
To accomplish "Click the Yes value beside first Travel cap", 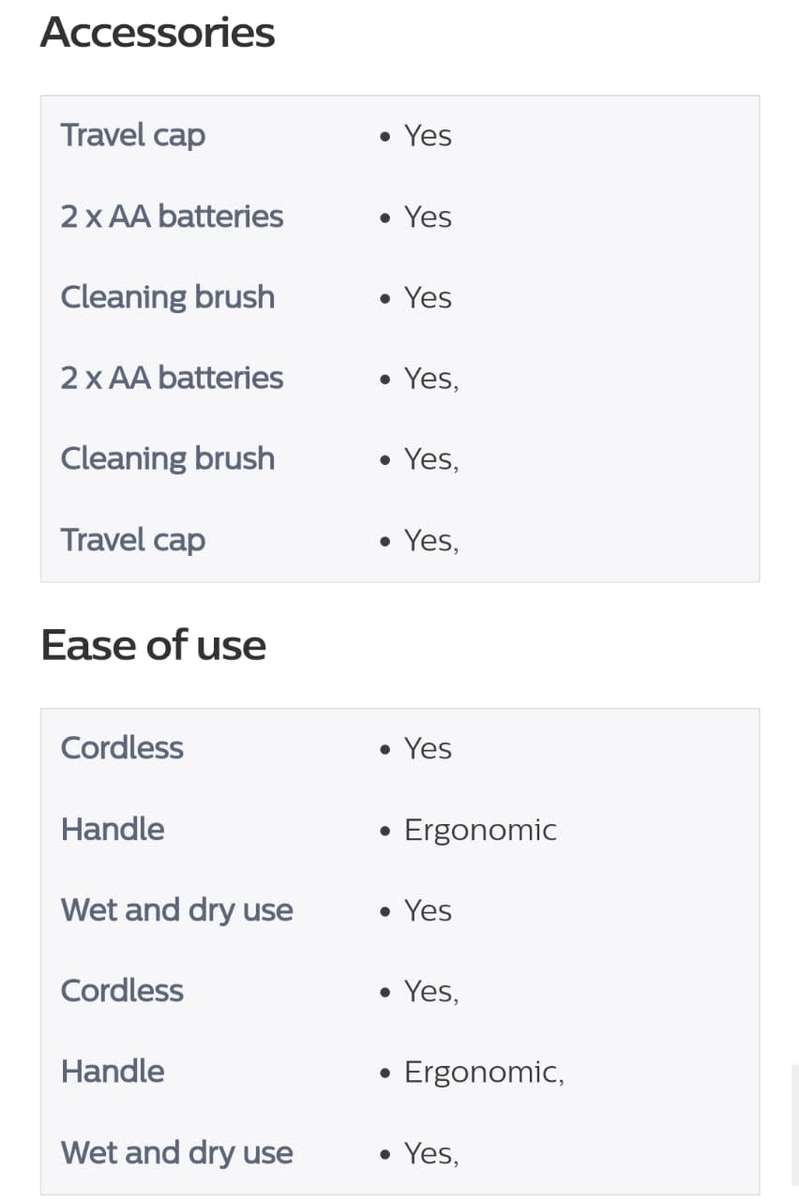I will pos(427,136).
